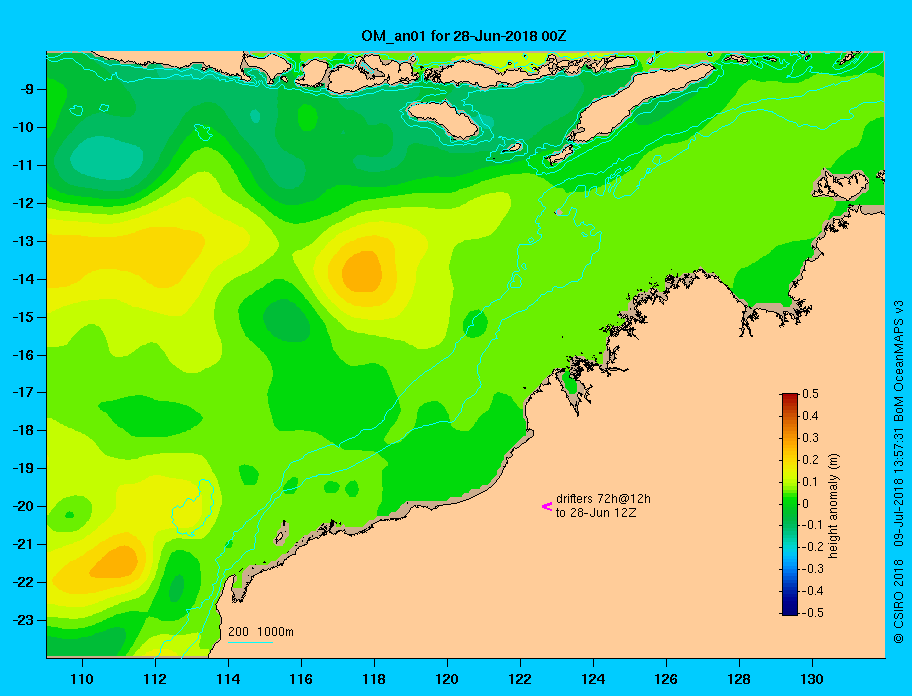
Task: Select the 0.3 tick label on the color bar
Action: coord(810,438)
